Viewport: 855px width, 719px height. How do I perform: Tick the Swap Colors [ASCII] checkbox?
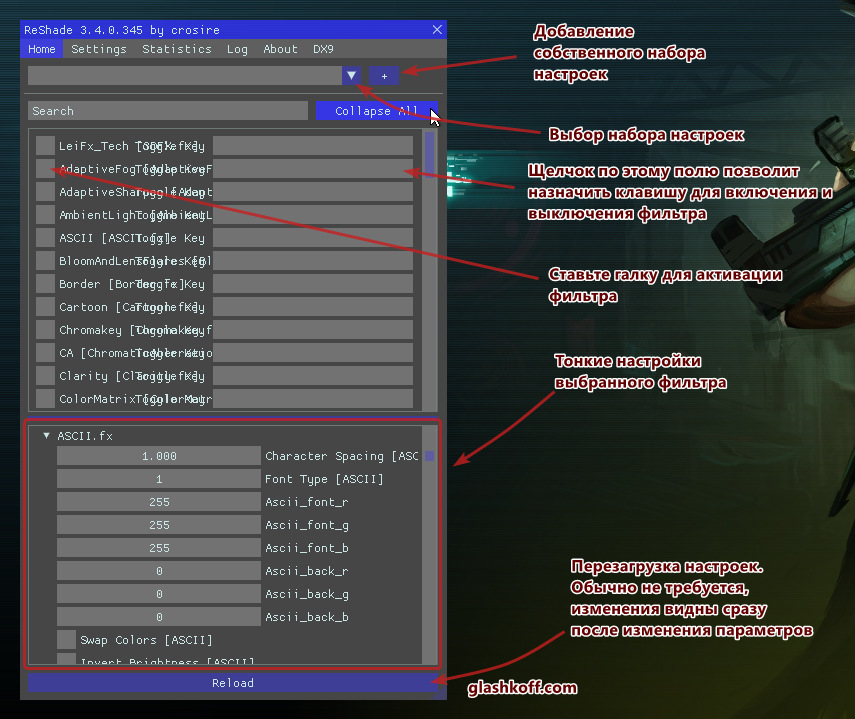tap(66, 640)
